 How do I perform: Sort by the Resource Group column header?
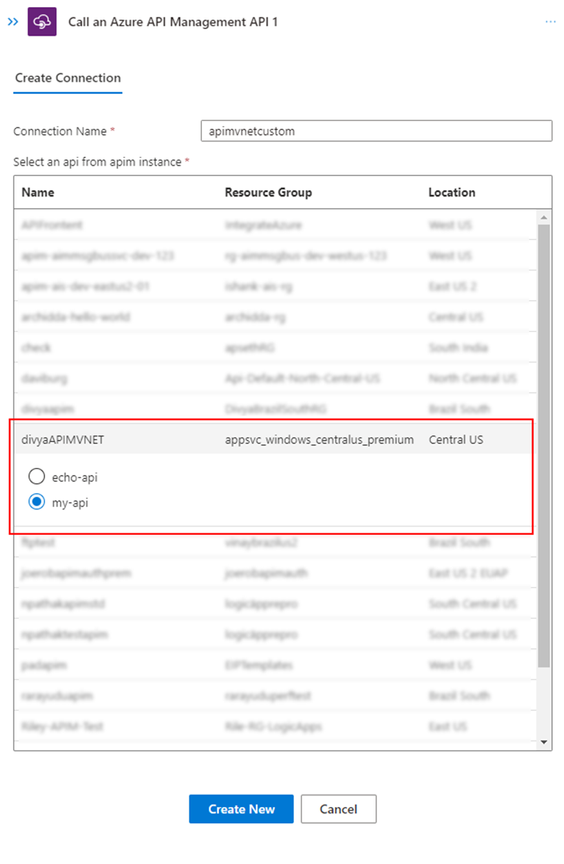point(268,192)
